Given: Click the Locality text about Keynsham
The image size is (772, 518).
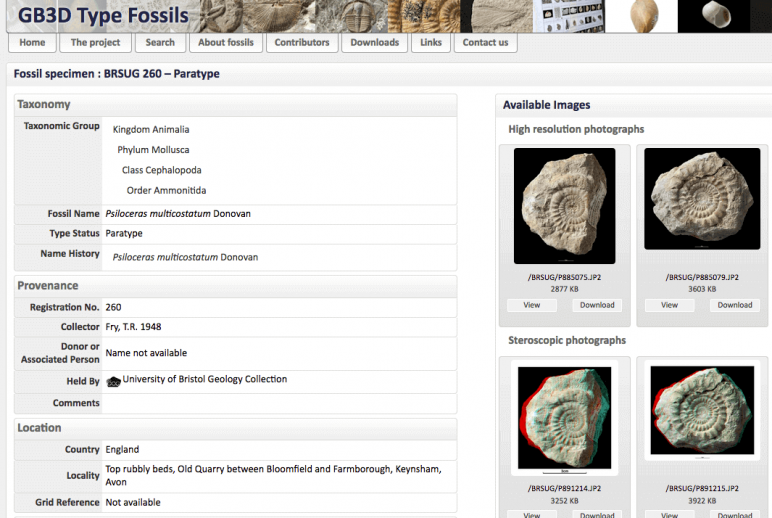Looking at the screenshot, I should (273, 476).
